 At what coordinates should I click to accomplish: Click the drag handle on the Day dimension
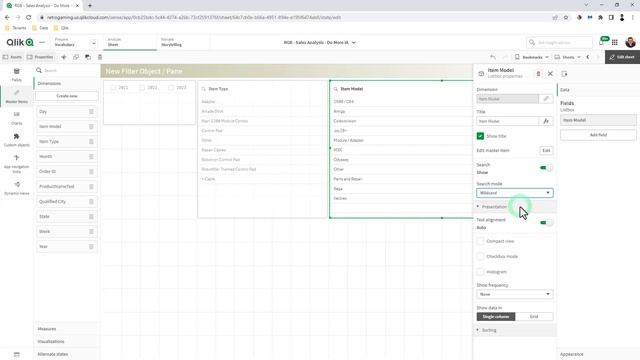coord(91,111)
